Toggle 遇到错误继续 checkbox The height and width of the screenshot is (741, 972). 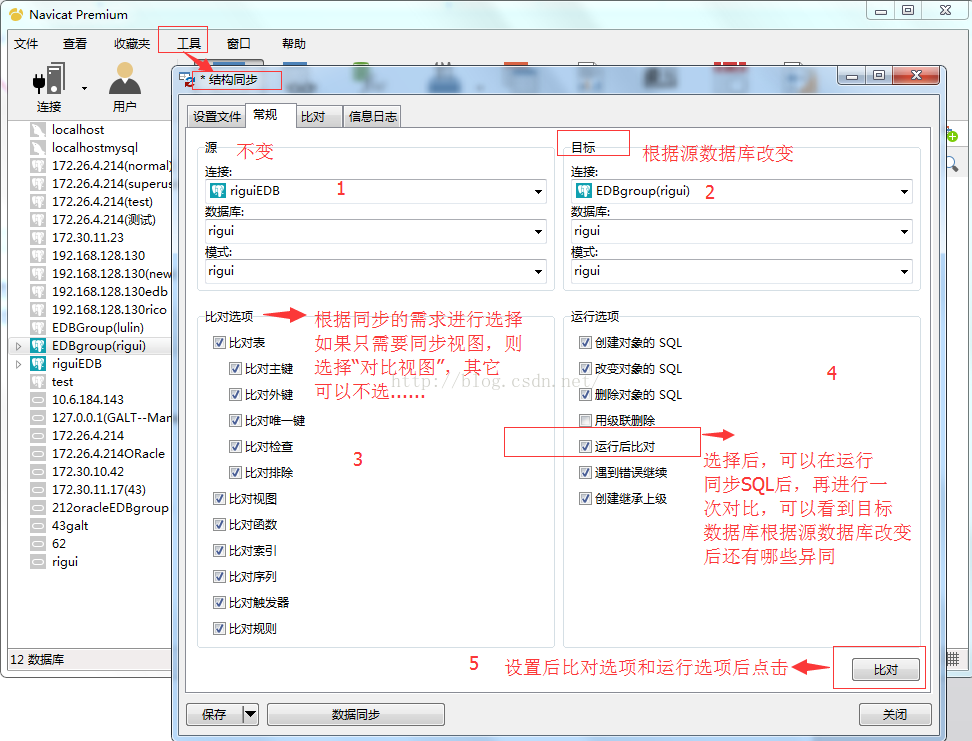coord(585,473)
